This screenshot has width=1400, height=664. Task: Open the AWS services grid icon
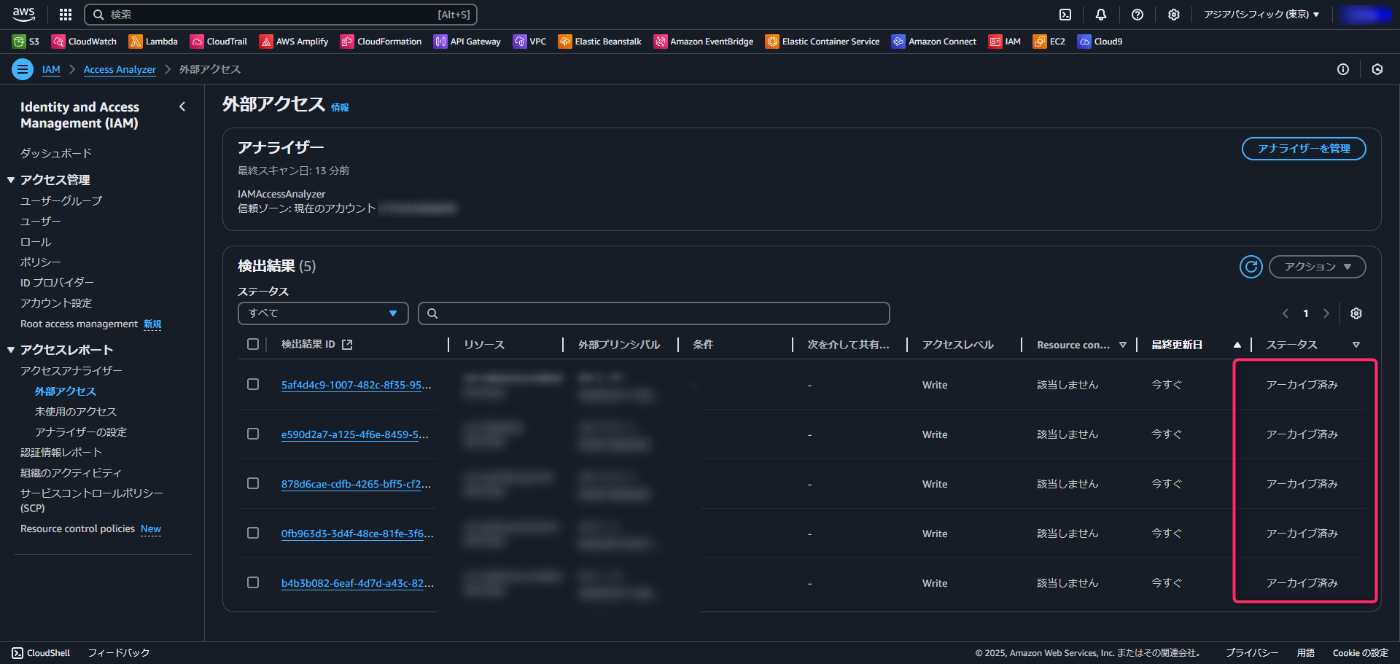pyautogui.click(x=64, y=14)
